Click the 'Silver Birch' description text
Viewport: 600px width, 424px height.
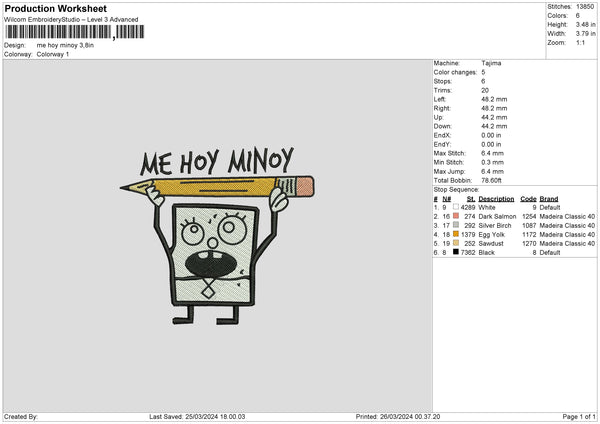pos(495,226)
